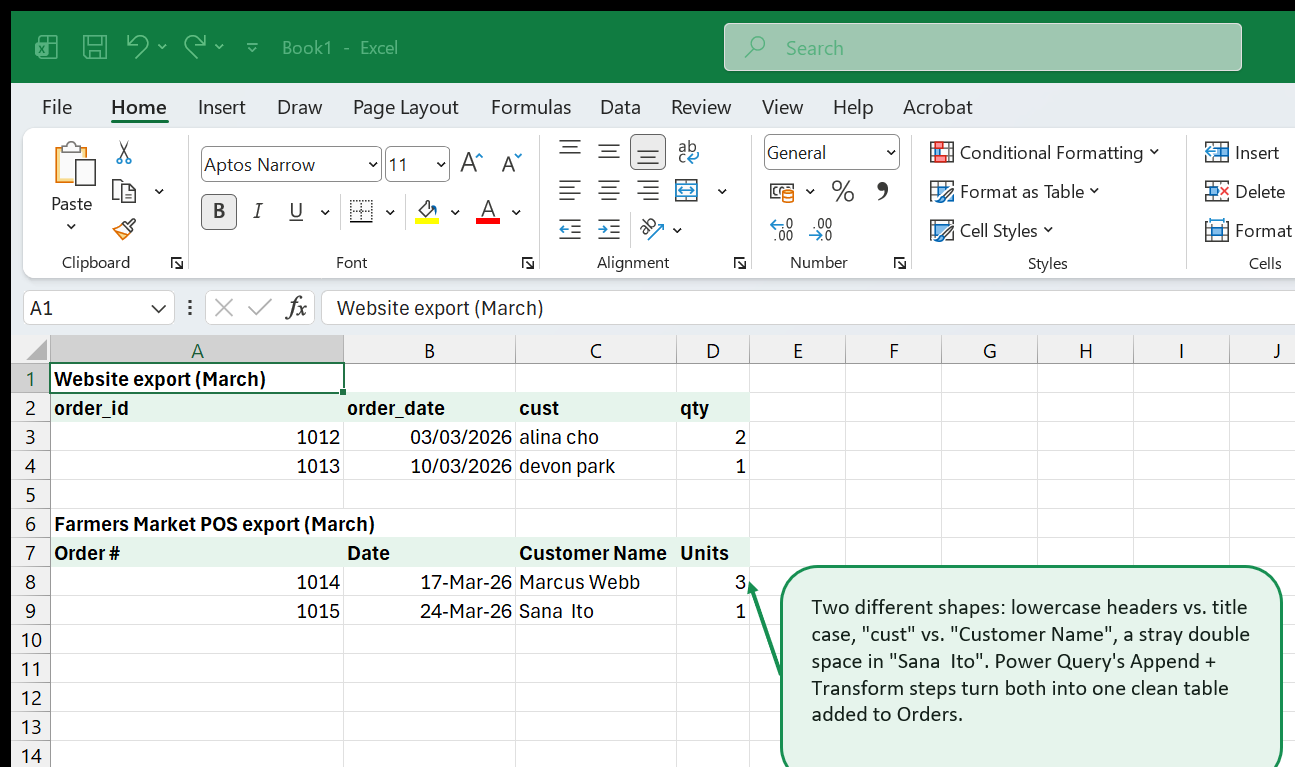
Task: Expand the Paste options arrow
Action: 71,227
